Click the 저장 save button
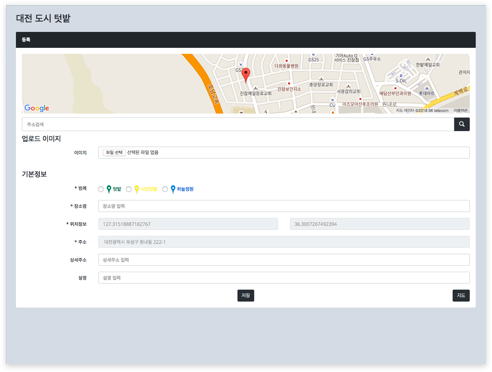Screen dimensions: 492x372 click(246, 295)
